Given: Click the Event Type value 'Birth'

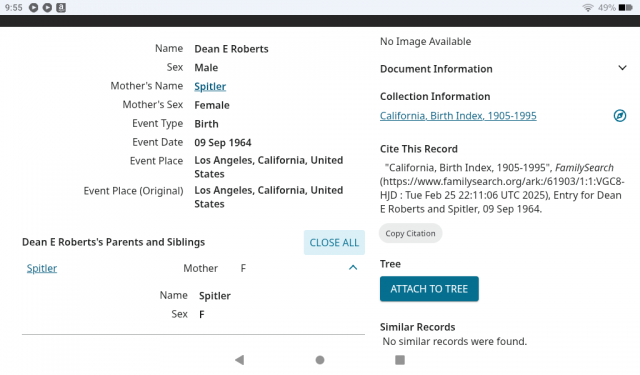Looking at the screenshot, I should (206, 124).
